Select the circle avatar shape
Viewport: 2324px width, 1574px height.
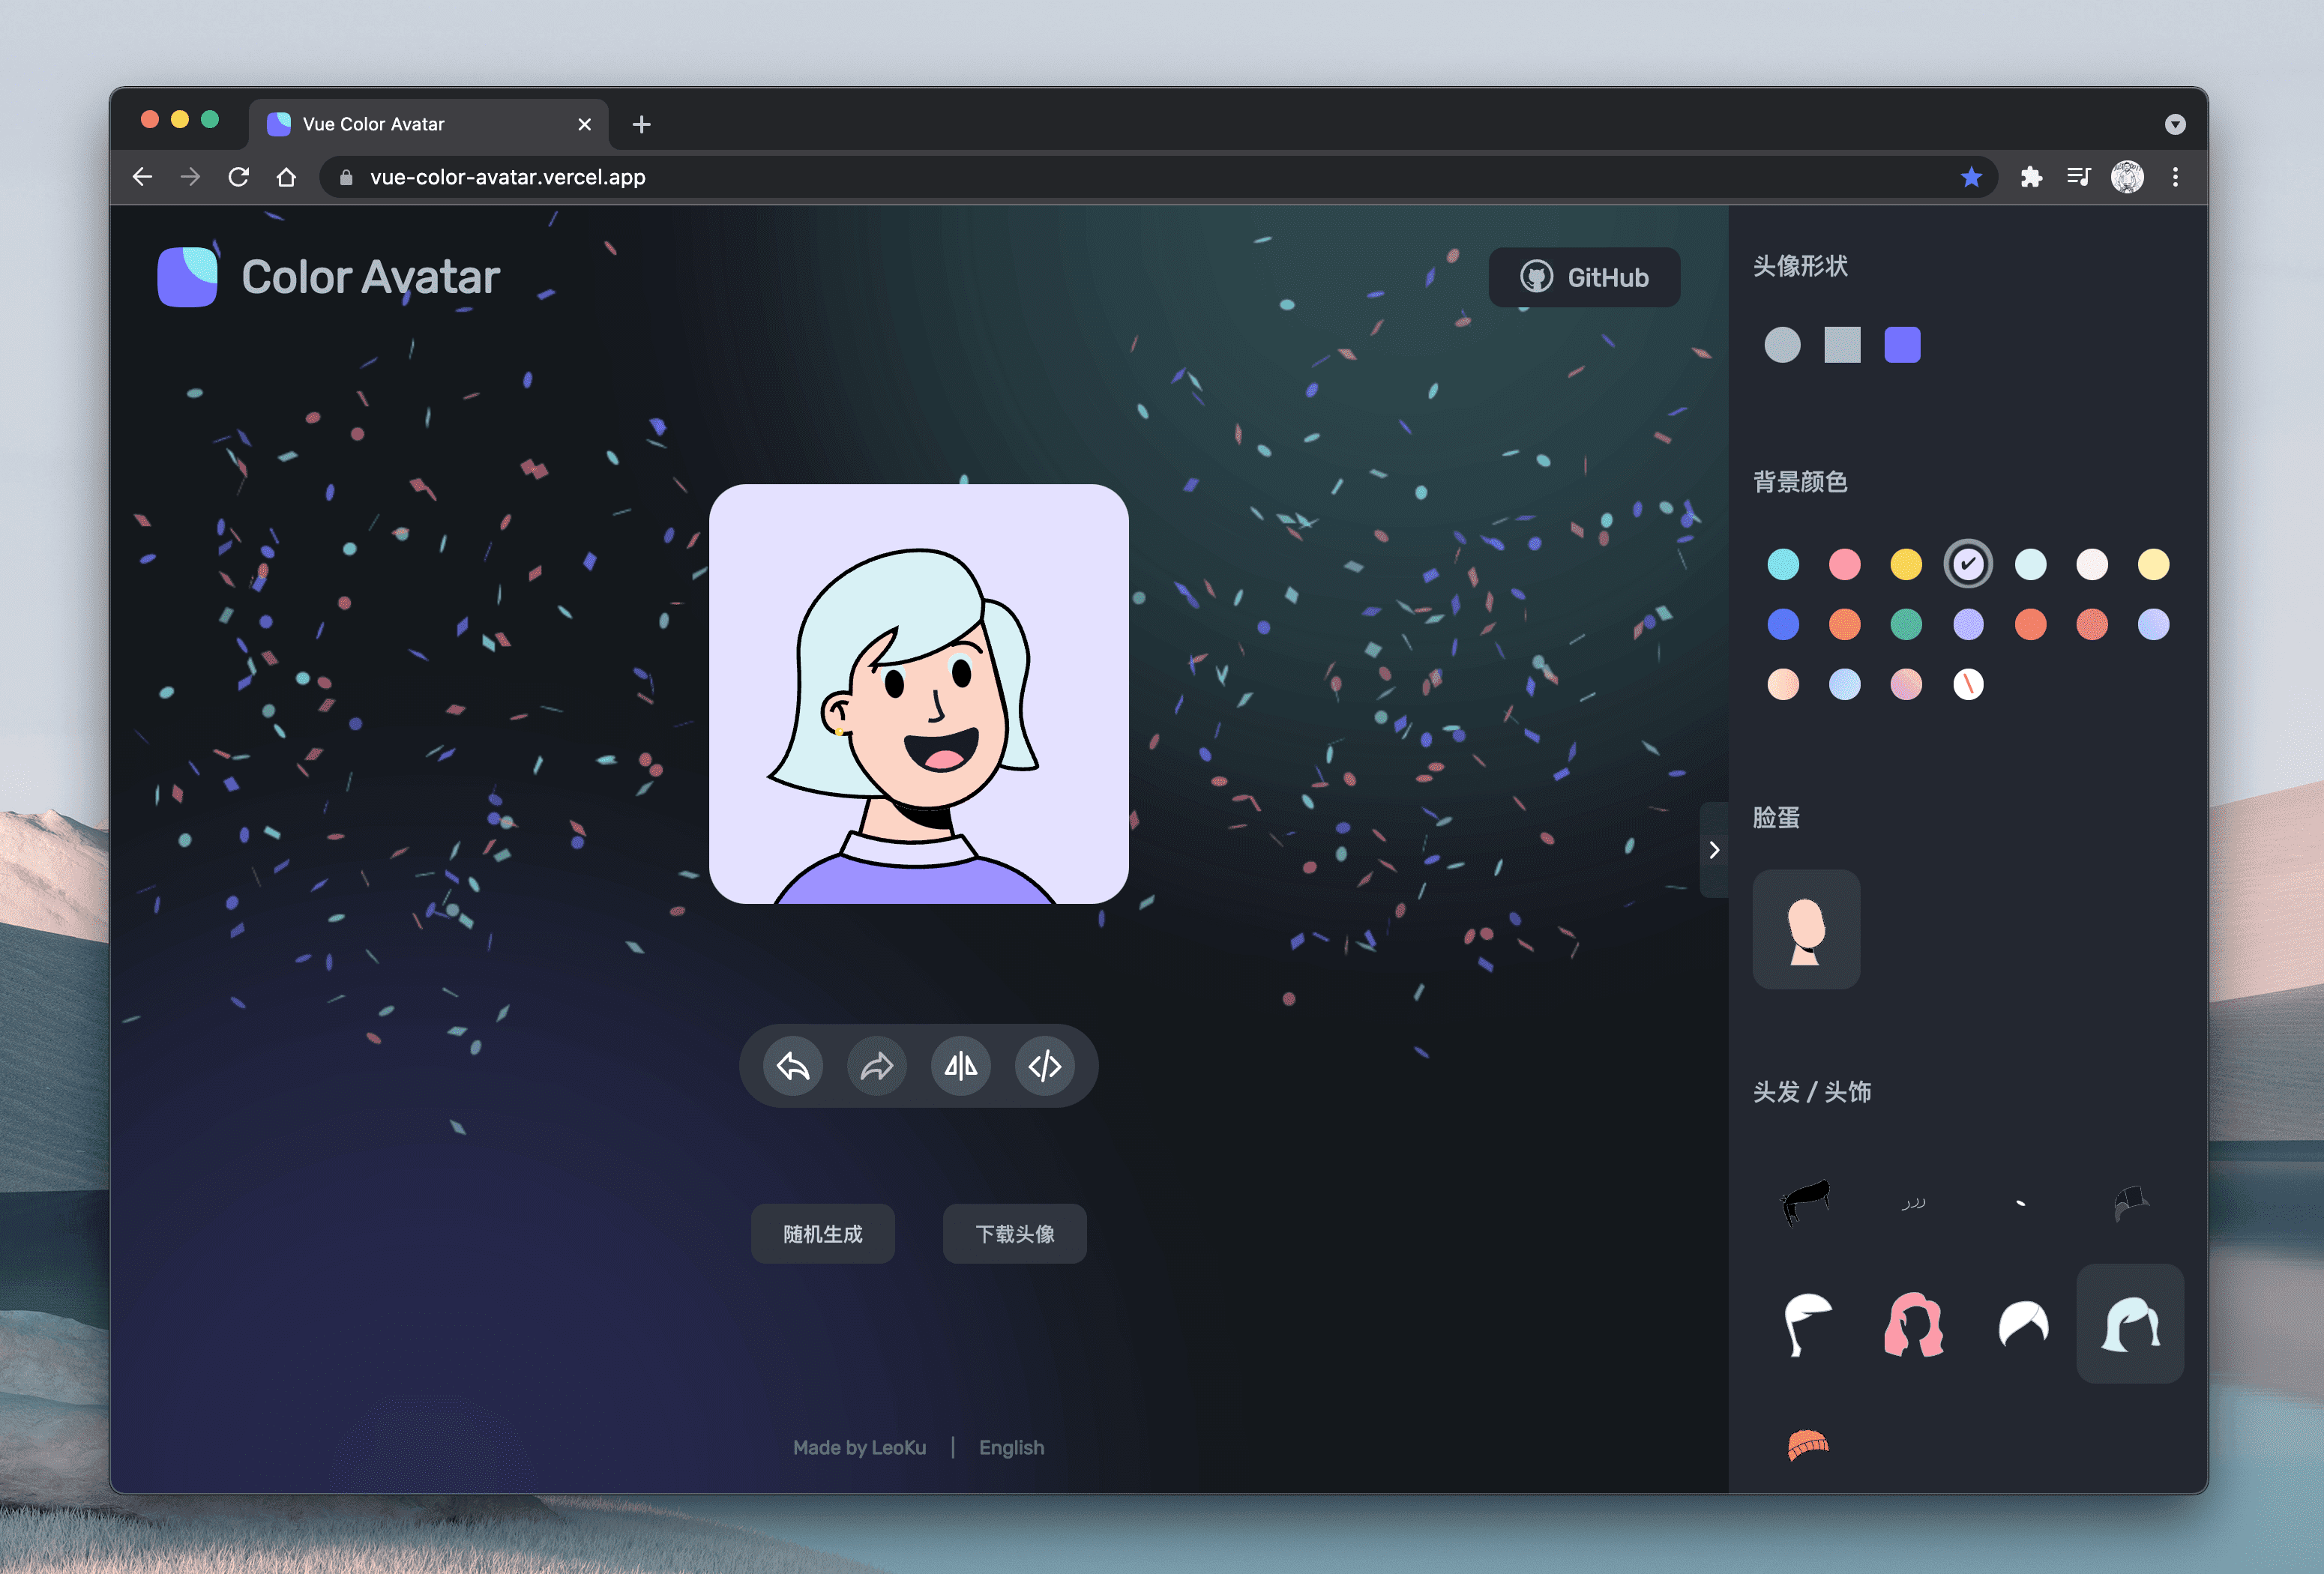pyautogui.click(x=1782, y=345)
